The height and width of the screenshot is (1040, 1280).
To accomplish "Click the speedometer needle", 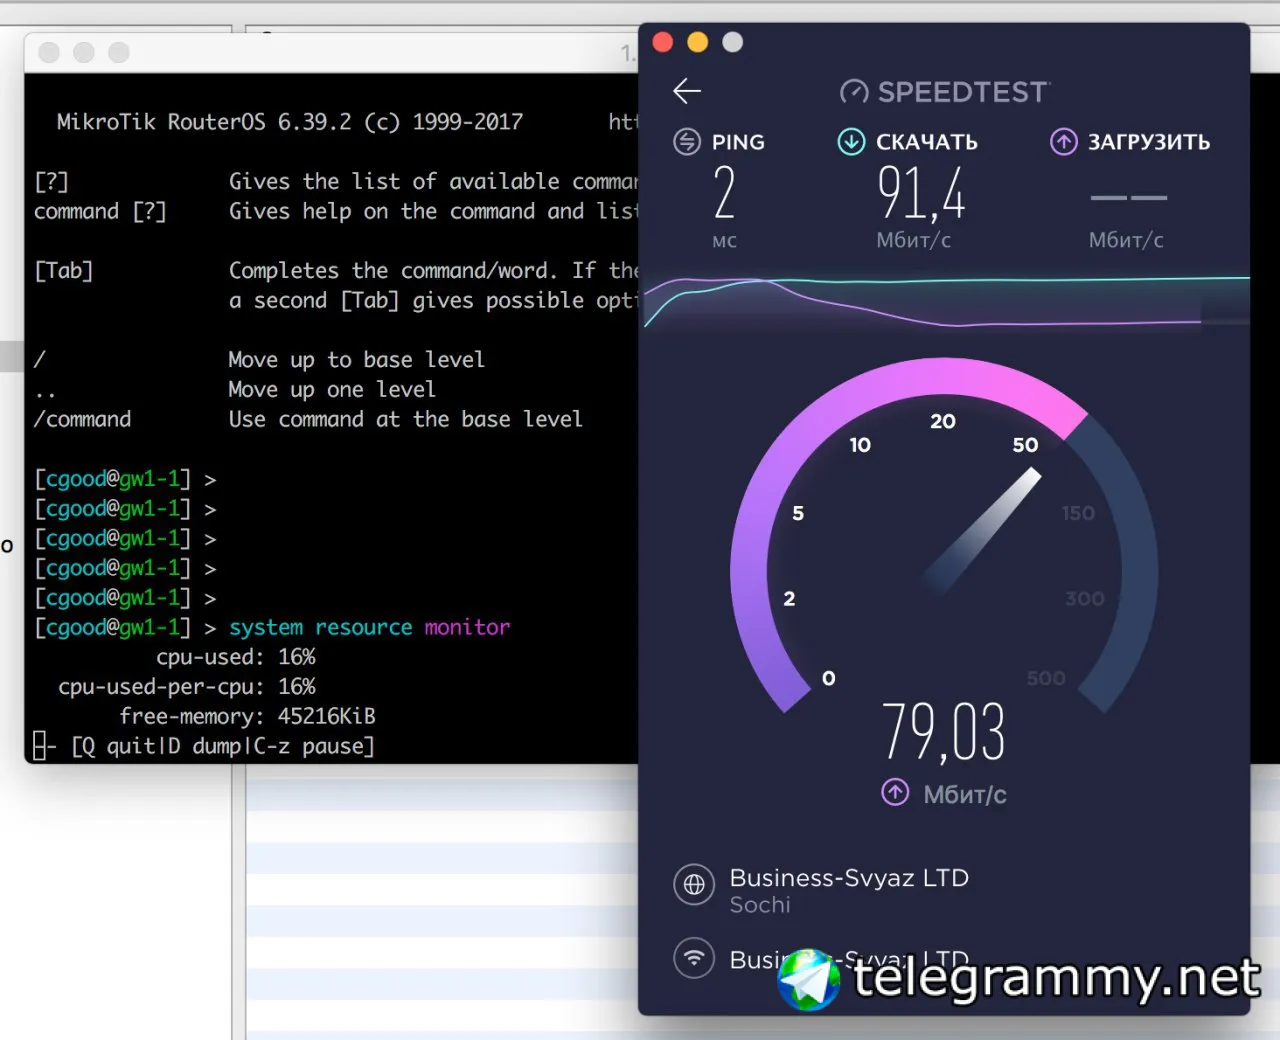I will click(982, 531).
